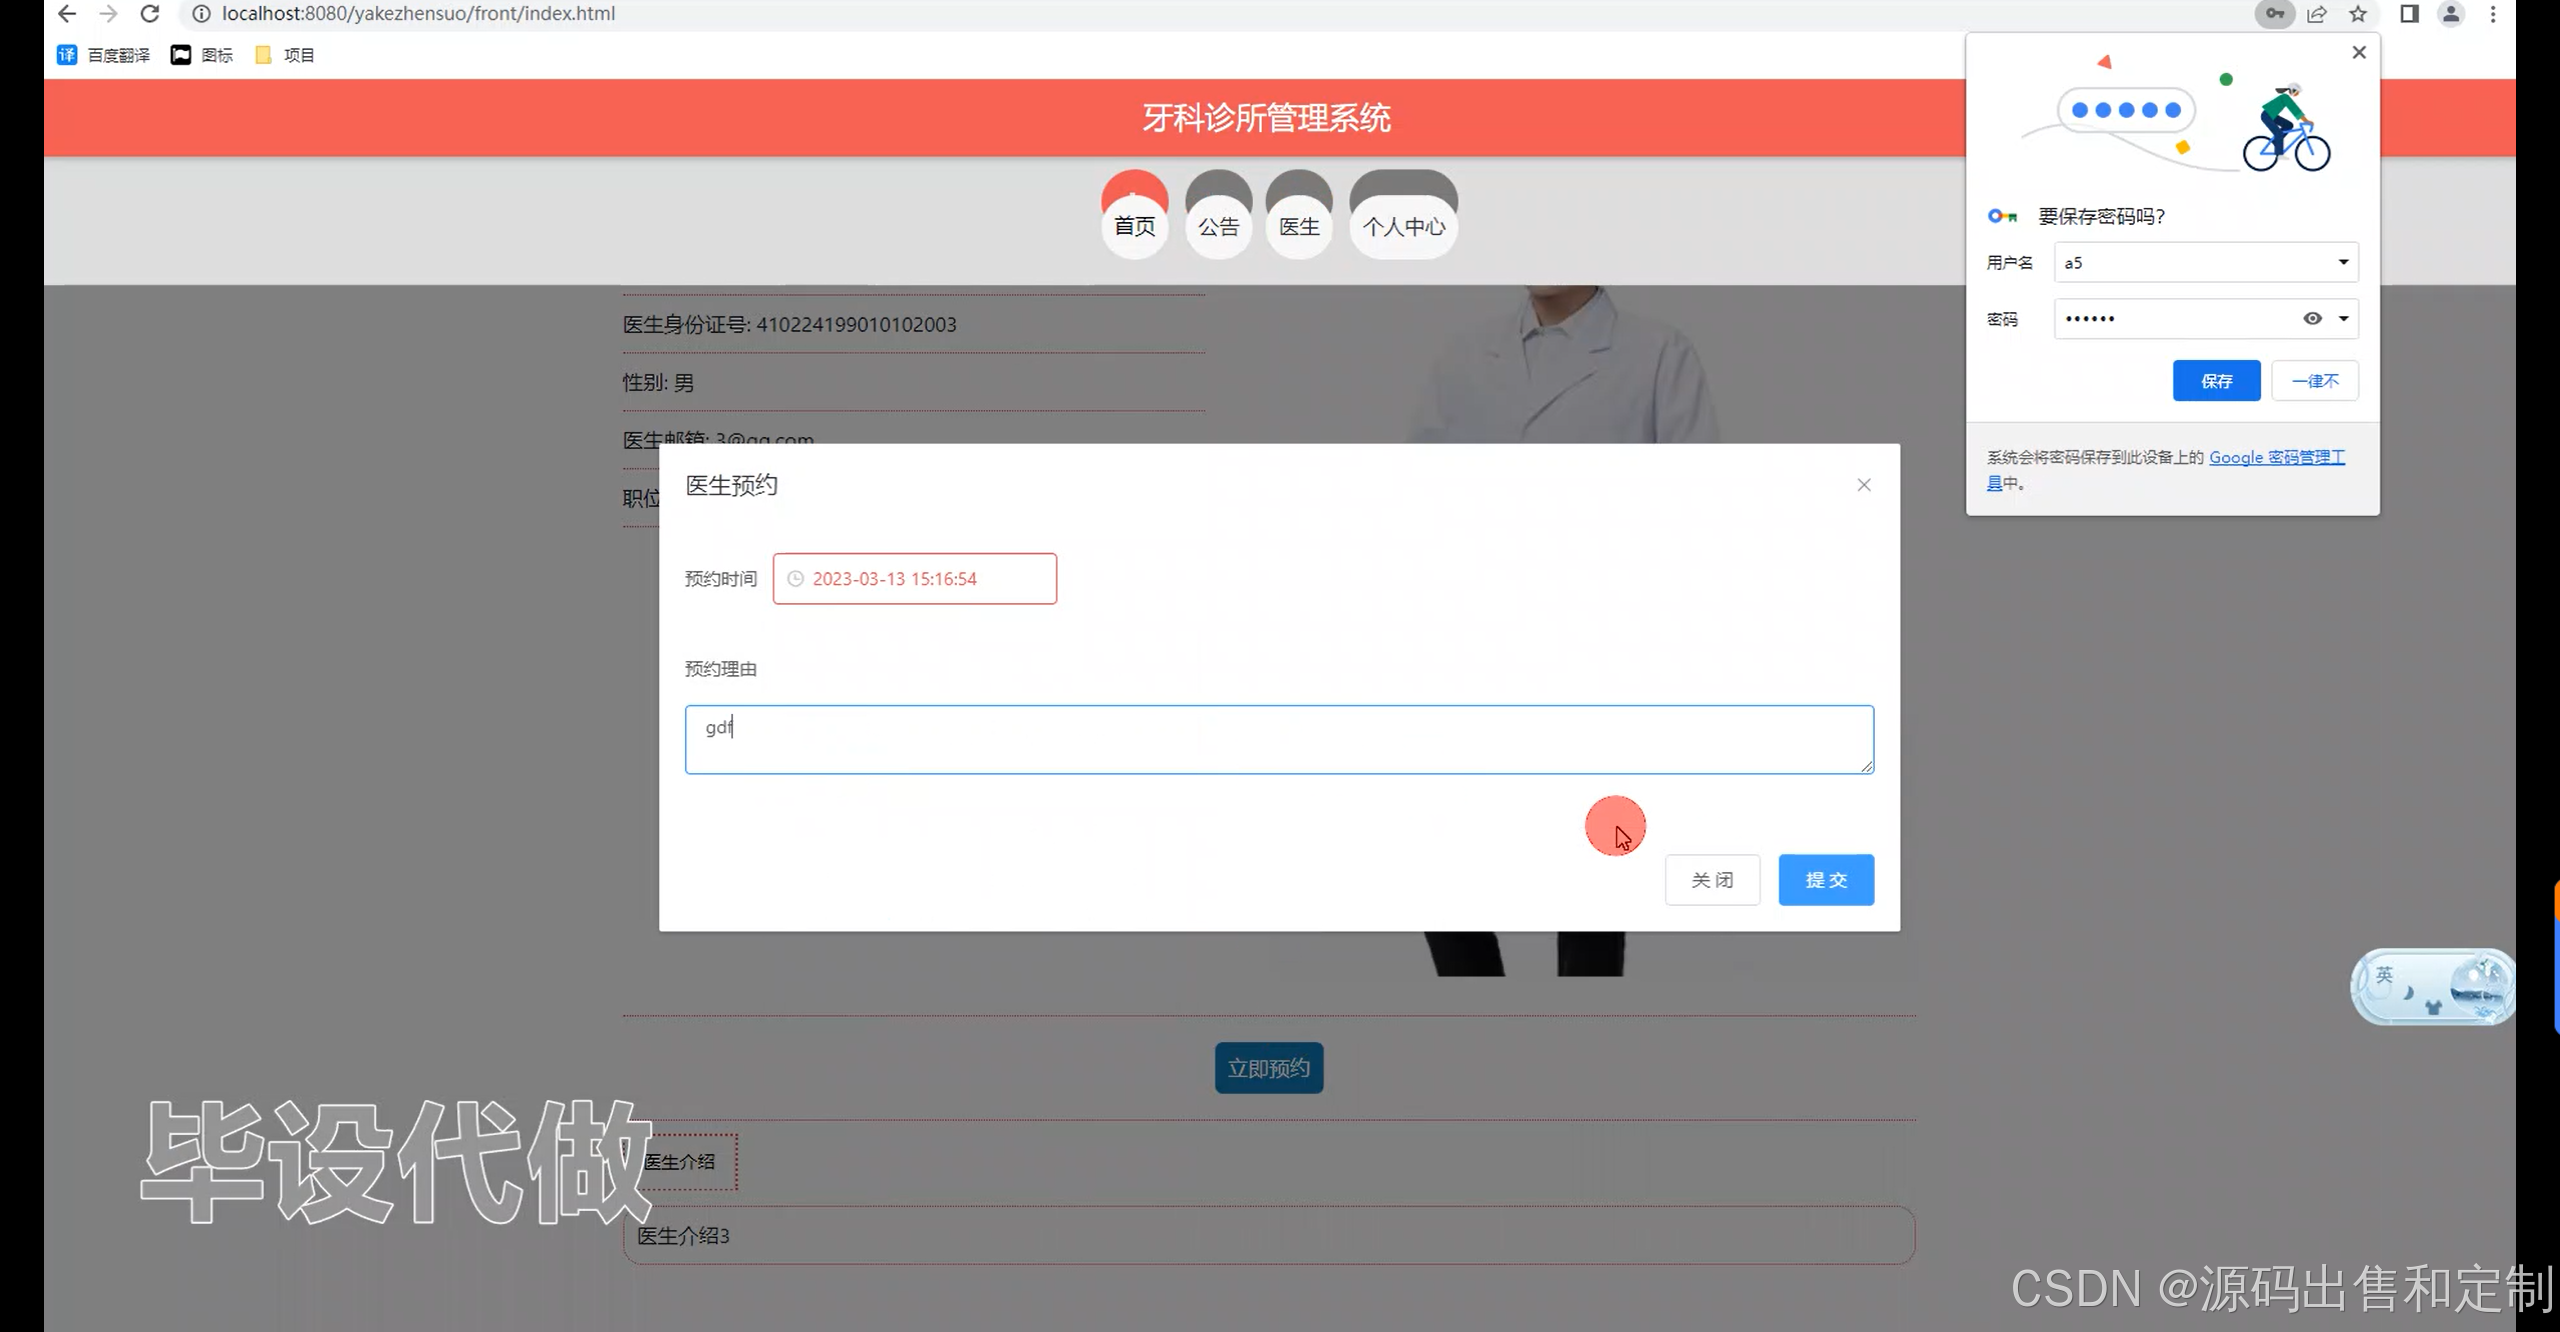
Task: Go to the 公告 navigation tab
Action: 1218,226
